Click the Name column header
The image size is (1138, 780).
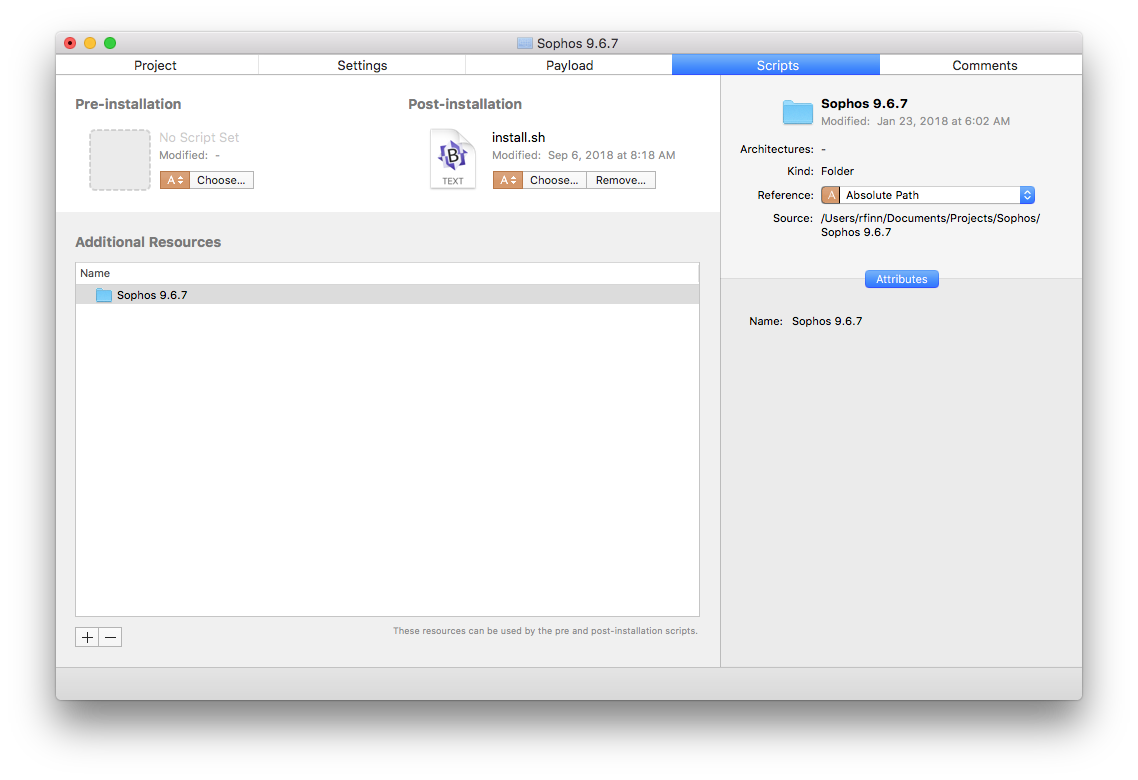(388, 274)
